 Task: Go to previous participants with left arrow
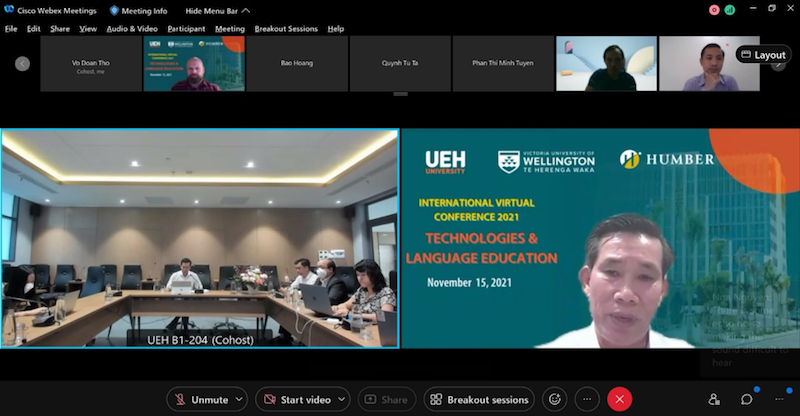tap(22, 63)
